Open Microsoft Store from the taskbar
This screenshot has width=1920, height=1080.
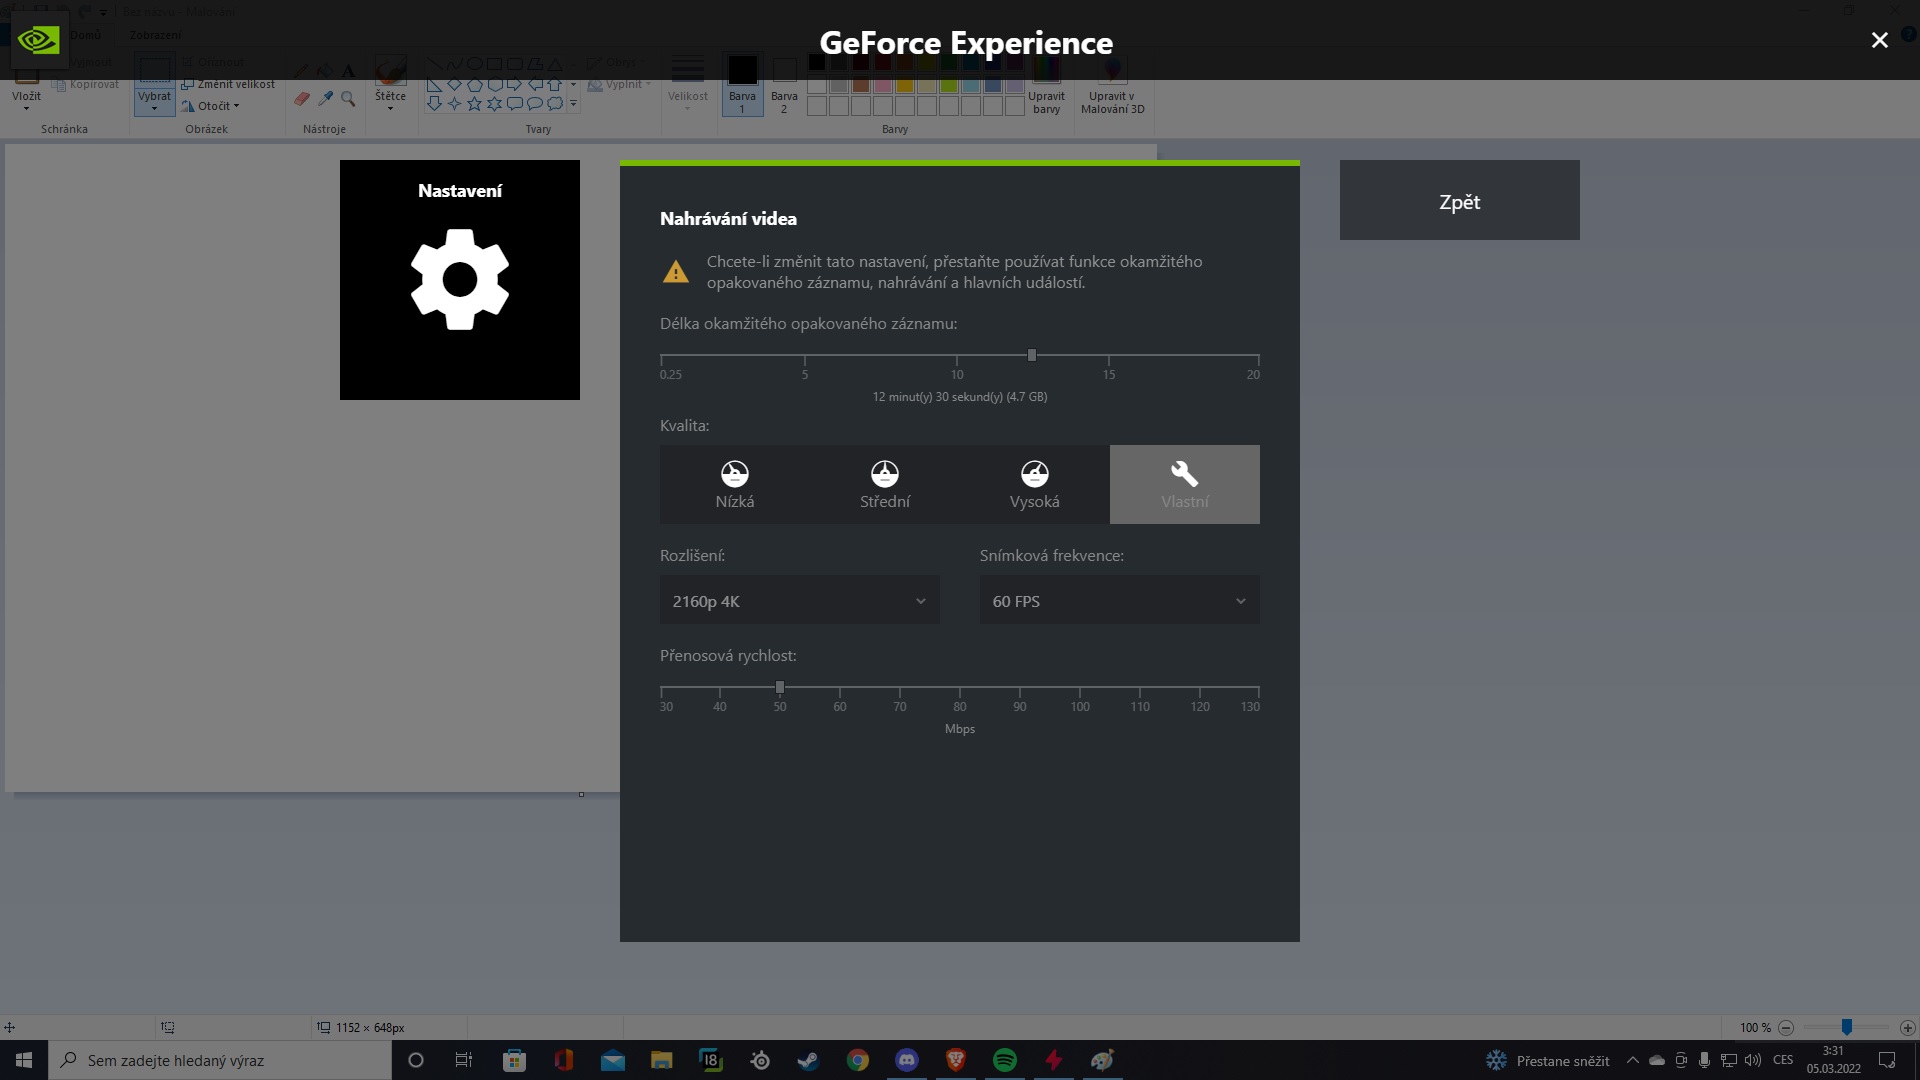tap(514, 1060)
